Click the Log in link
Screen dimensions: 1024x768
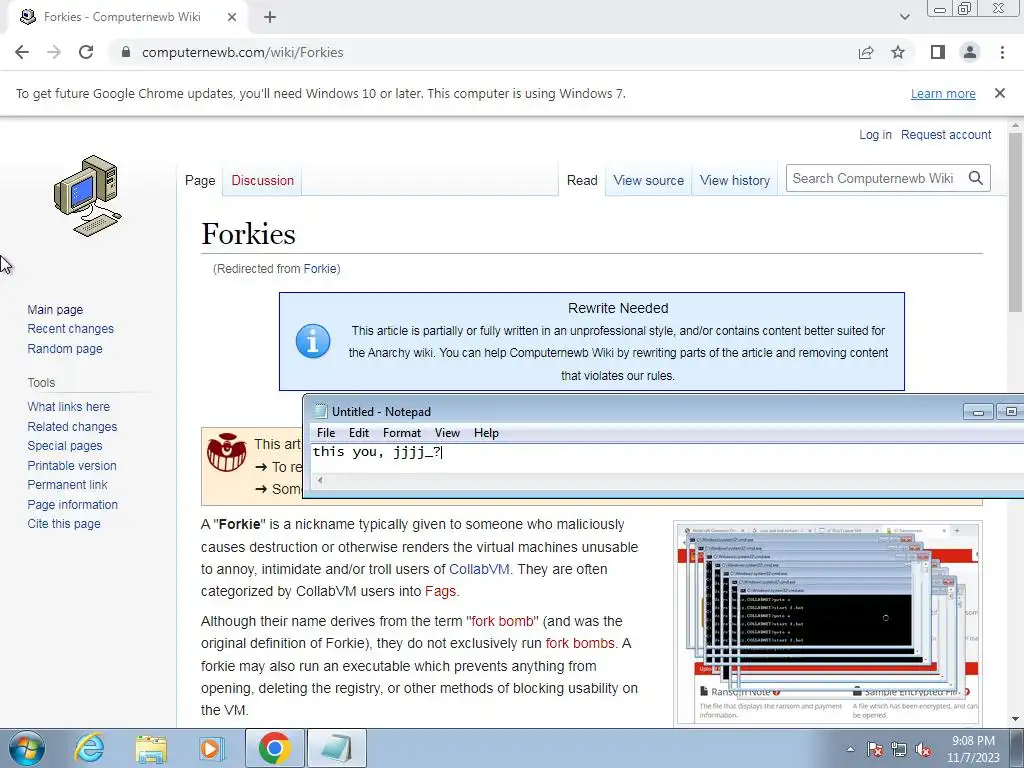[875, 135]
